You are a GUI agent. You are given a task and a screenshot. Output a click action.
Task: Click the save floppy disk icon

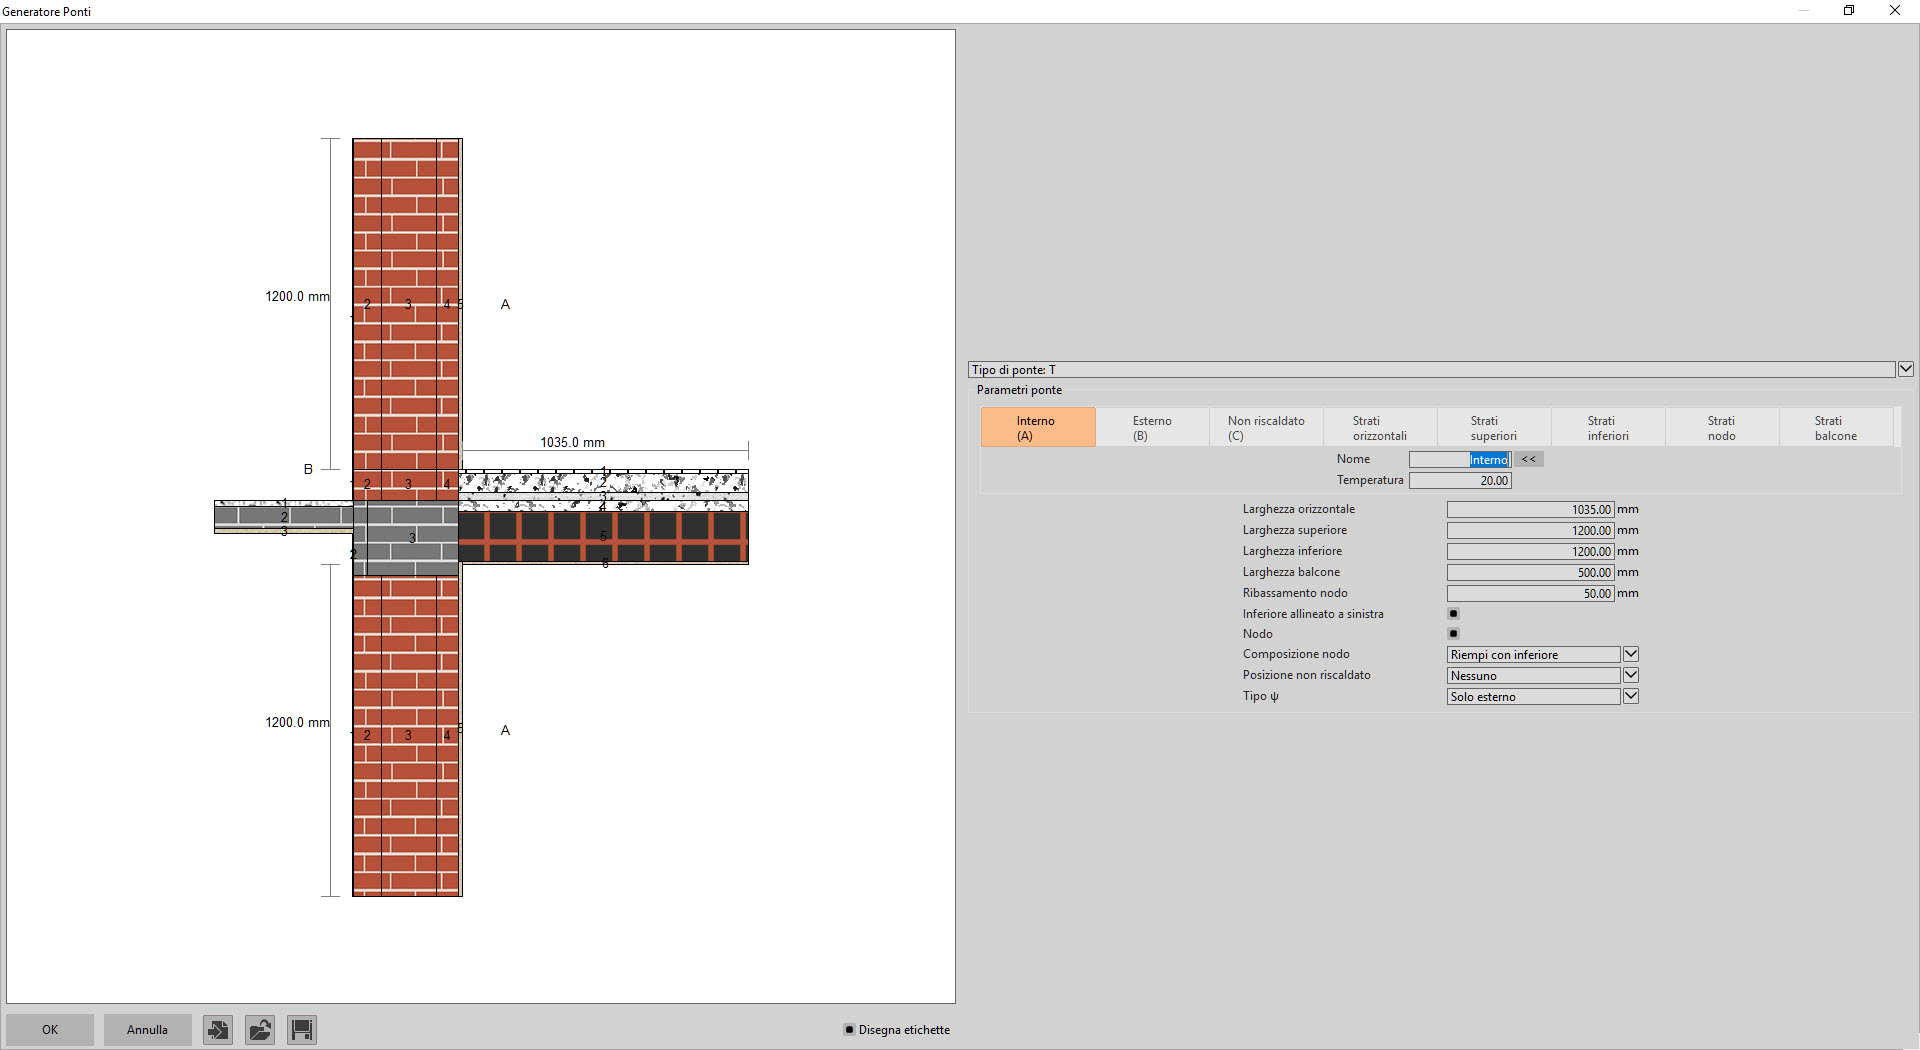click(x=302, y=1029)
